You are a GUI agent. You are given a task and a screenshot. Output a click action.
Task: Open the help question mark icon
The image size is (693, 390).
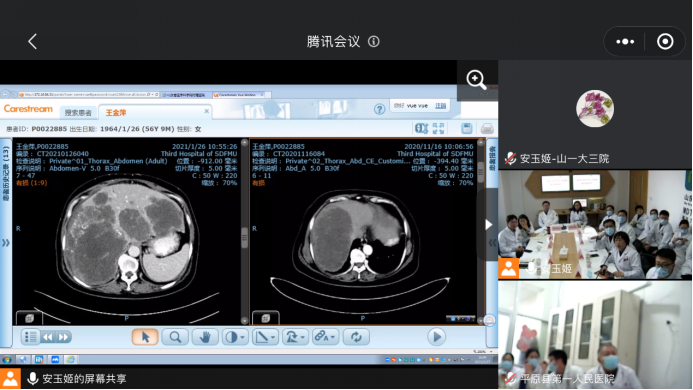click(x=379, y=109)
